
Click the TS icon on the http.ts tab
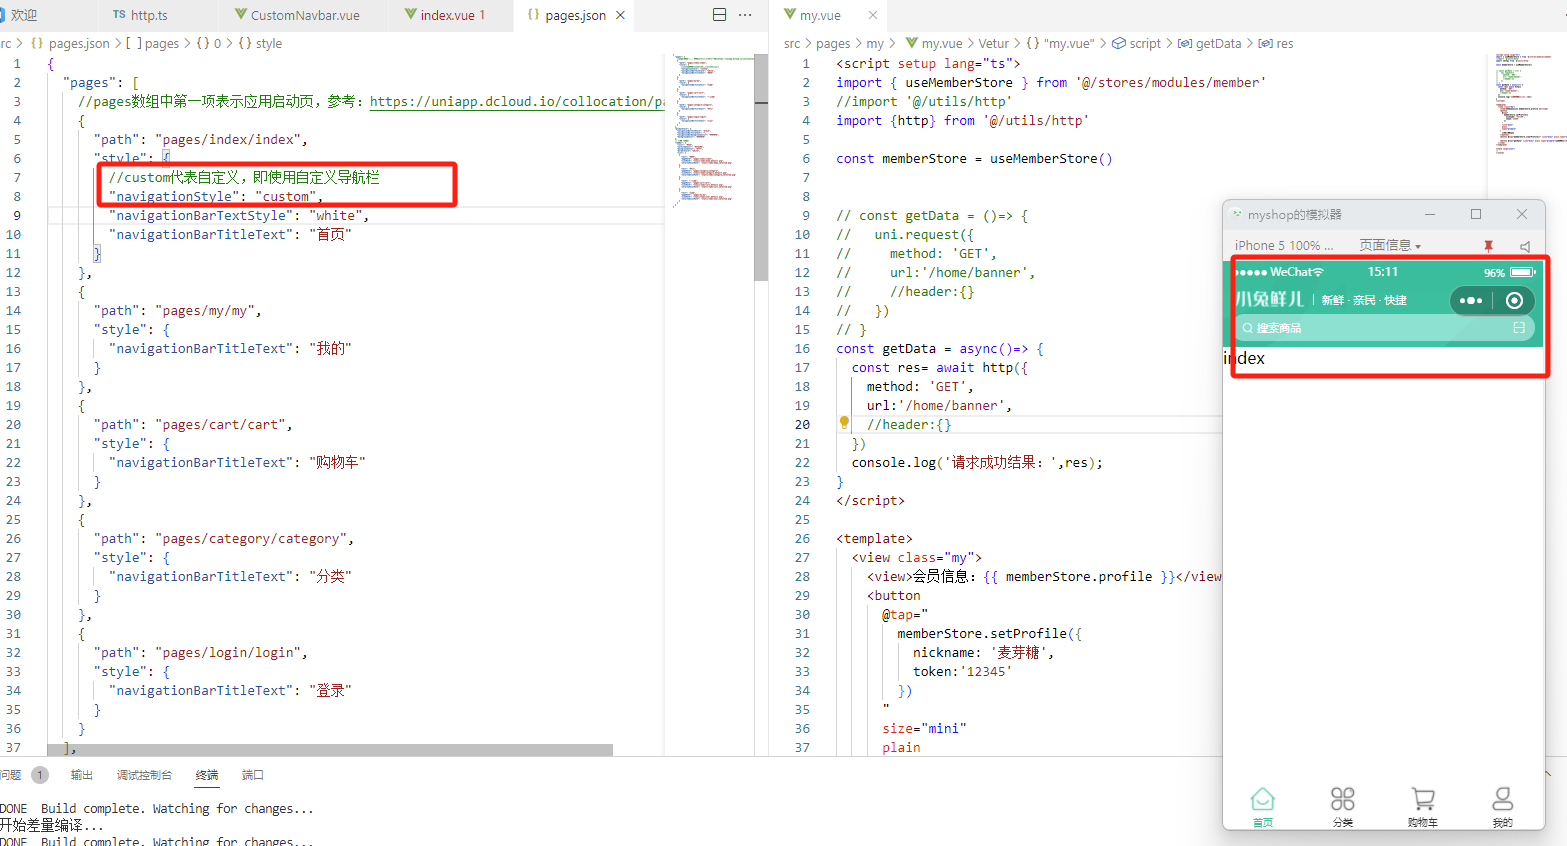click(119, 15)
